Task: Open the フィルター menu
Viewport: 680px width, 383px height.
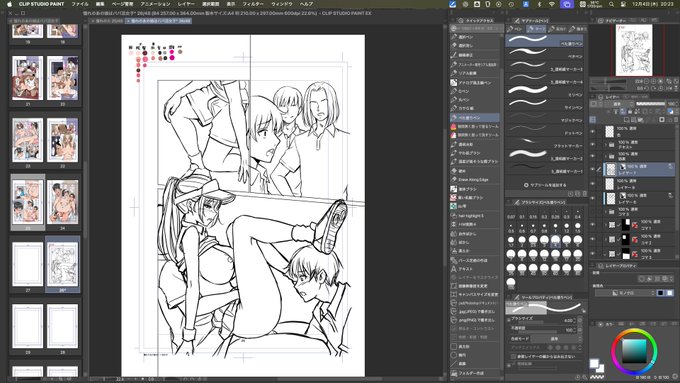Action: pos(252,4)
